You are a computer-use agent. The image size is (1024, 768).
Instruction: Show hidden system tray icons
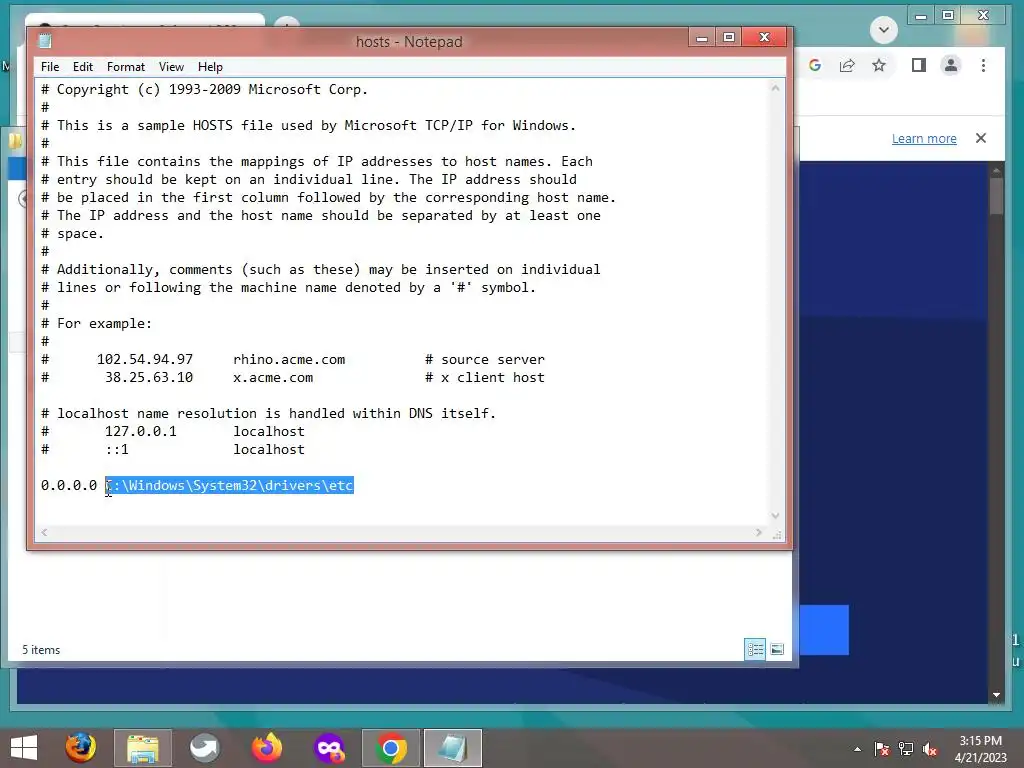[857, 749]
